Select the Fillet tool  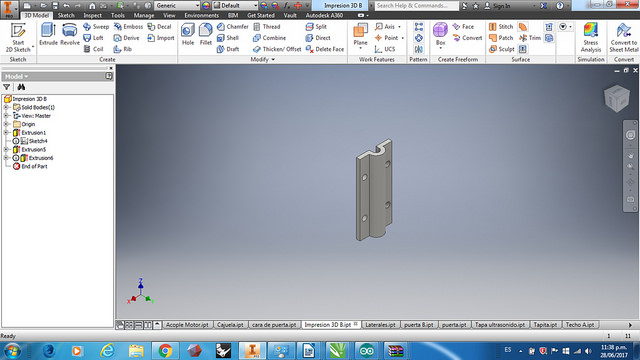tap(205, 34)
